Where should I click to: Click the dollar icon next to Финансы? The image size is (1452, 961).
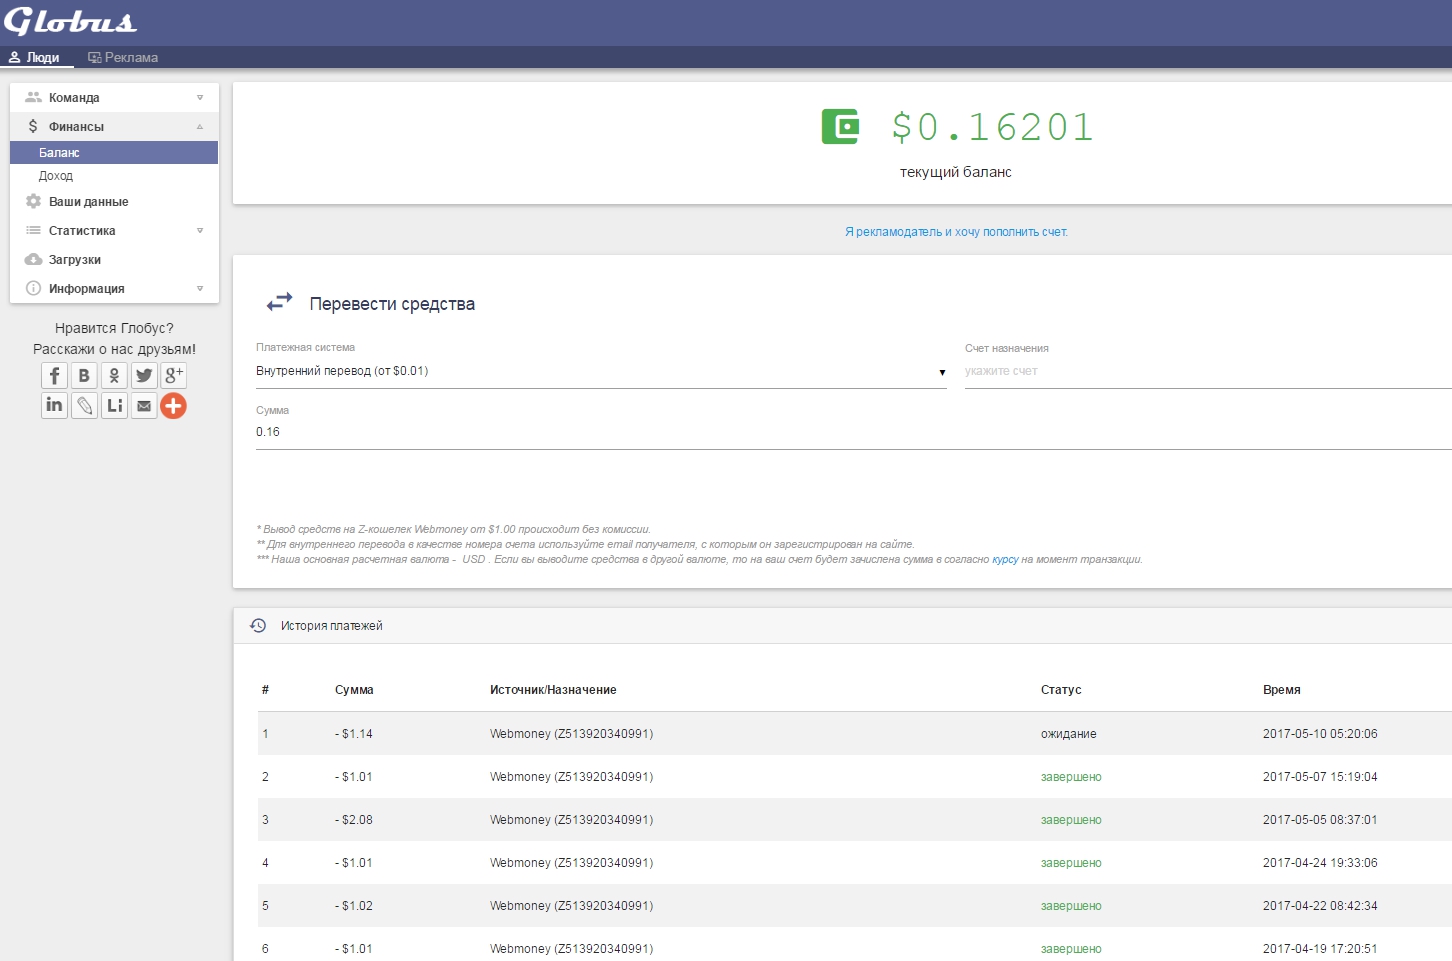click(33, 126)
